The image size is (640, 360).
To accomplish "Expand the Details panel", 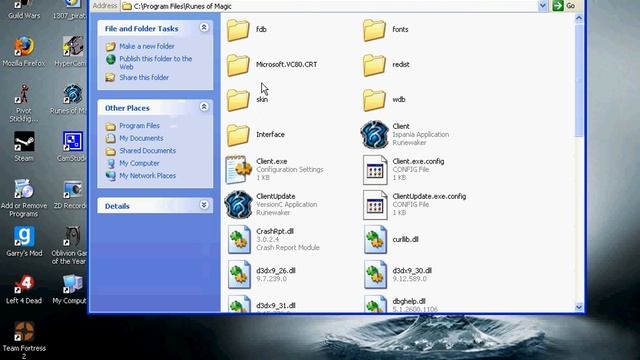I will [x=204, y=205].
